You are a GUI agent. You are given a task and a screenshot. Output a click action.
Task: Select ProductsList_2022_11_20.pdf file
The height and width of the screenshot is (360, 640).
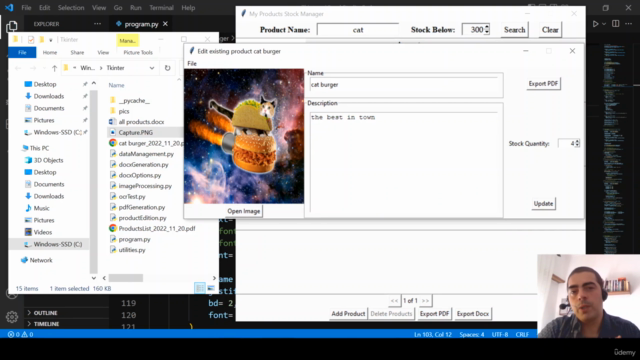(x=157, y=229)
